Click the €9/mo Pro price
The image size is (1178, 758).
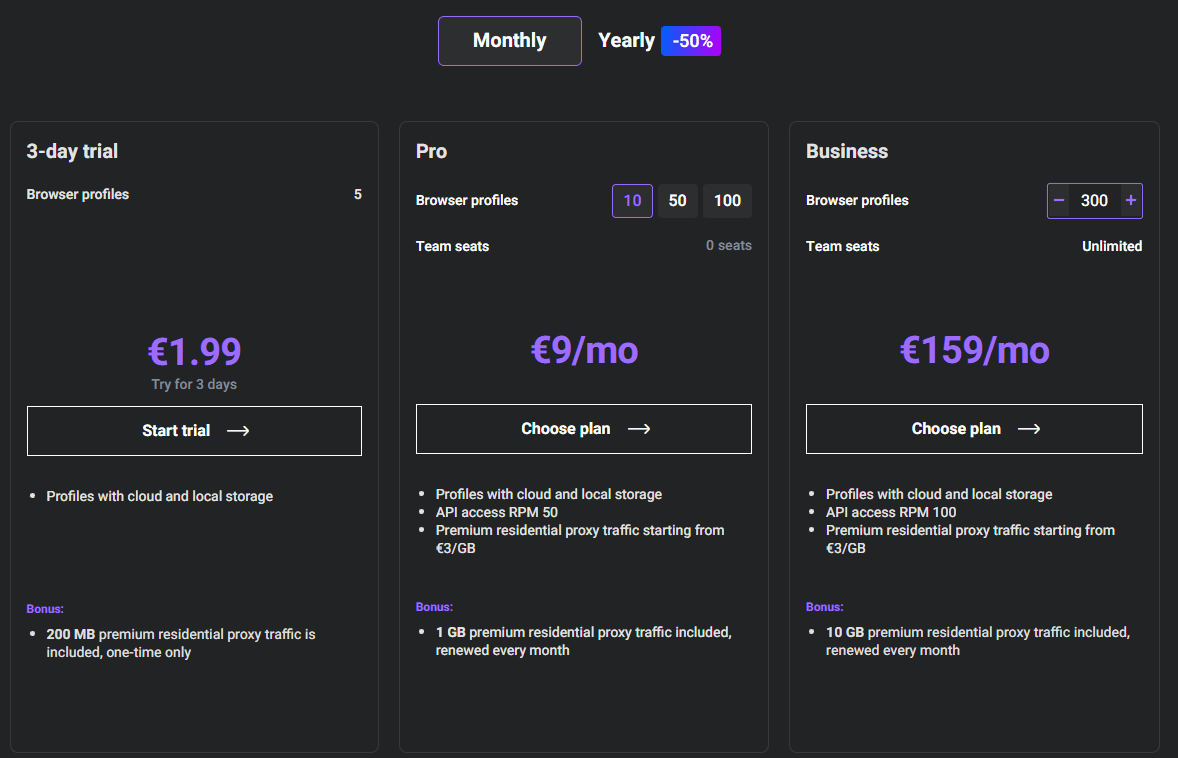point(583,351)
